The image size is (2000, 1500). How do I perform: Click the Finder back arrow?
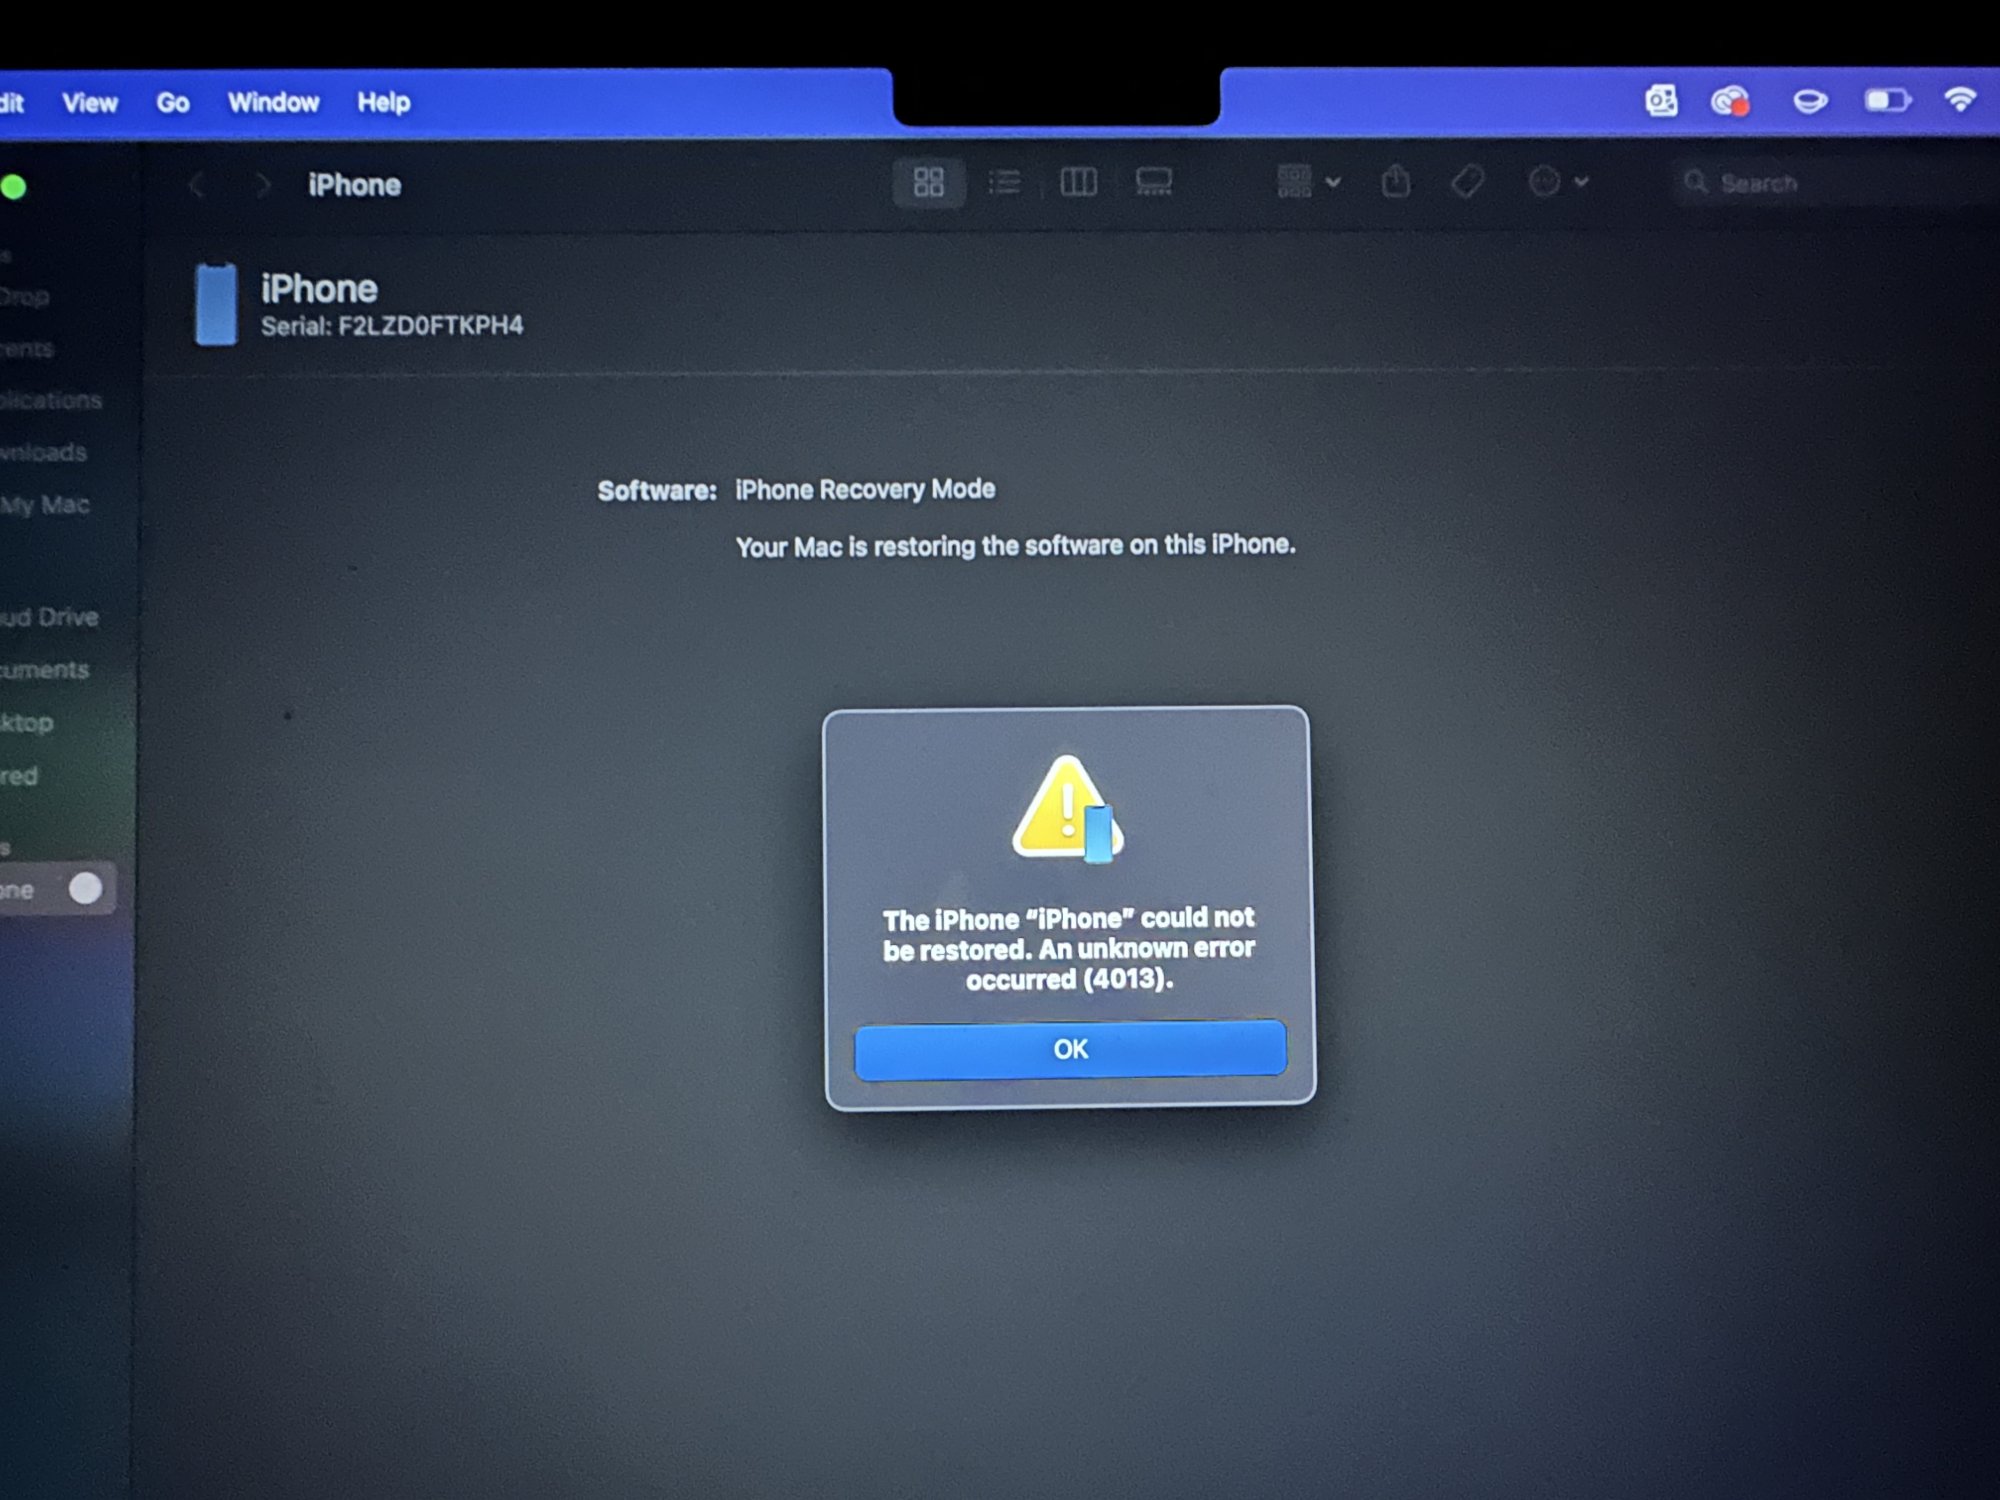[197, 185]
